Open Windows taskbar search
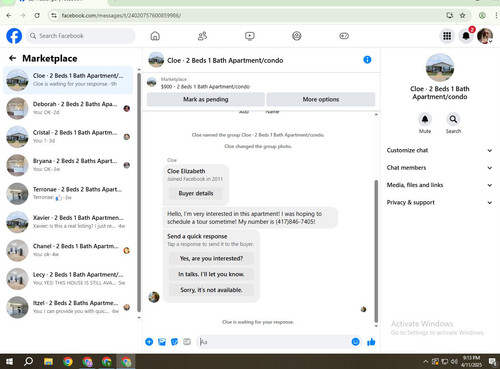Viewport: 500px width, 369px height. click(x=29, y=361)
